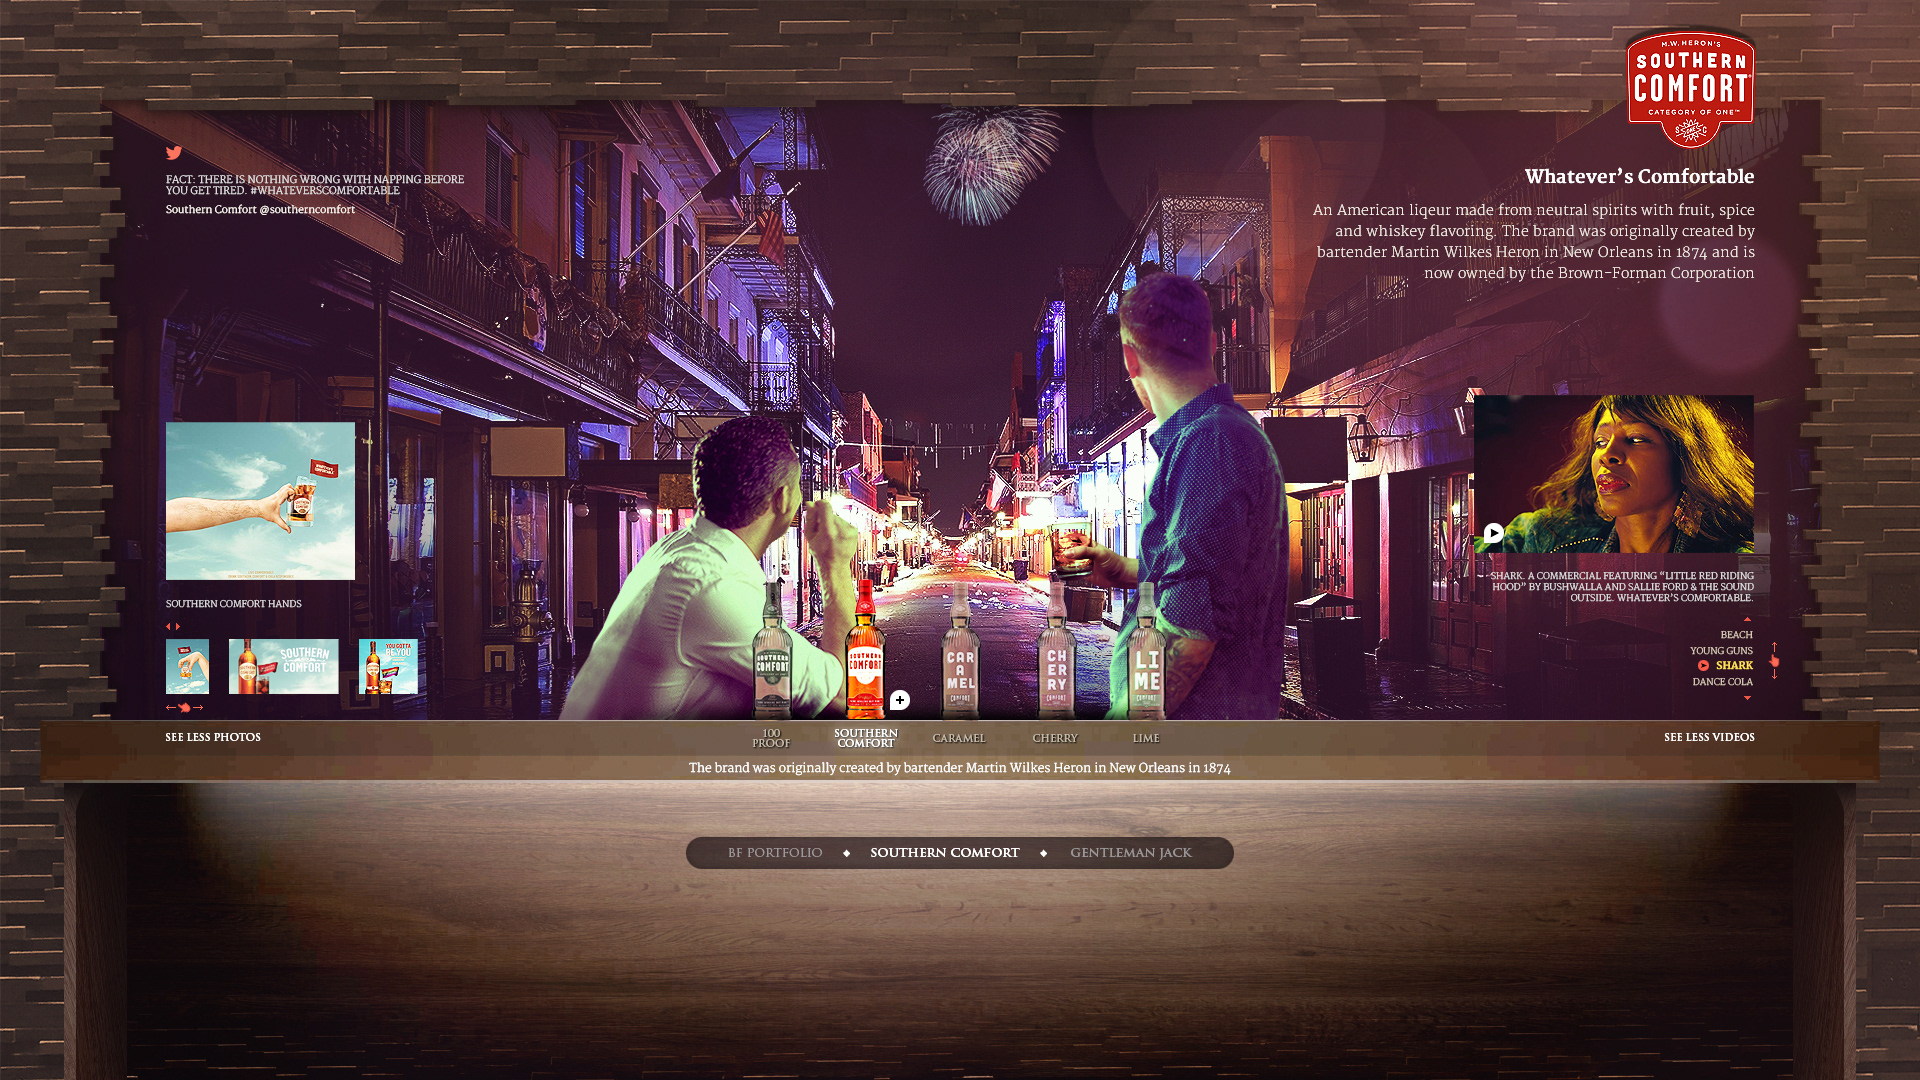Open the Twitter bird icon
Image resolution: width=1920 pixels, height=1080 pixels.
(174, 153)
